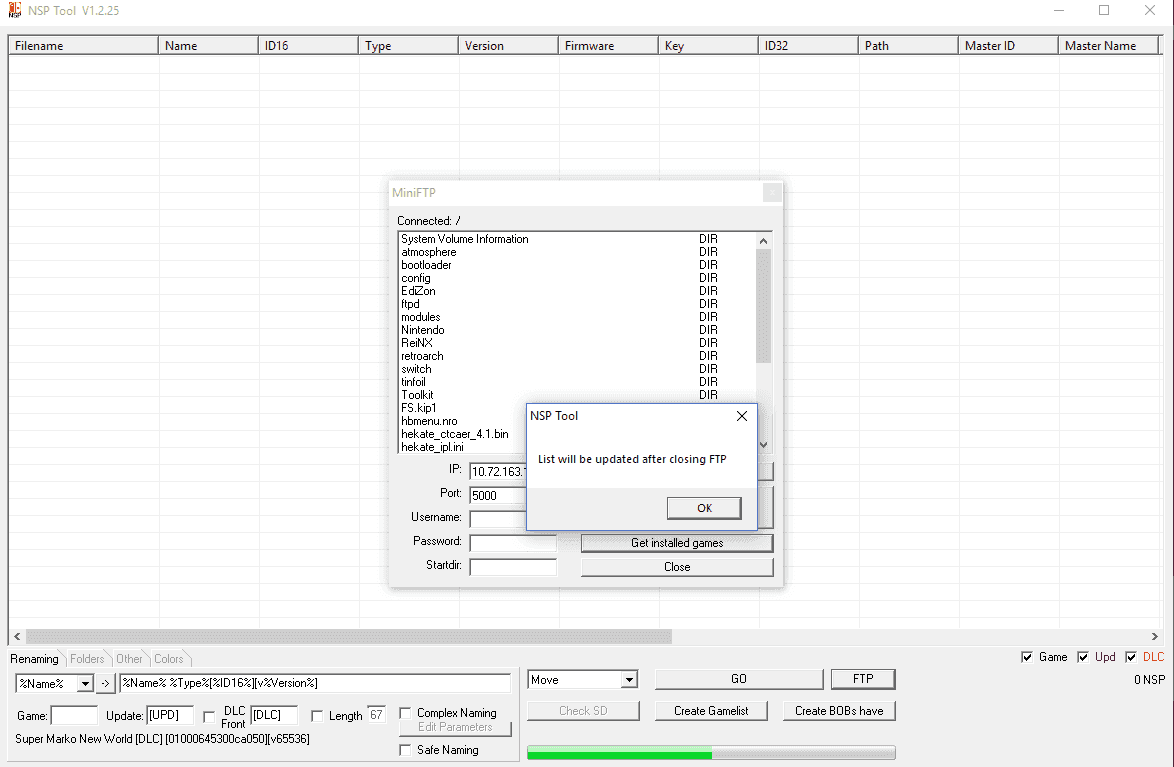Click the Username field in MiniFTP
Screen dimensions: 1174x767
(498, 519)
